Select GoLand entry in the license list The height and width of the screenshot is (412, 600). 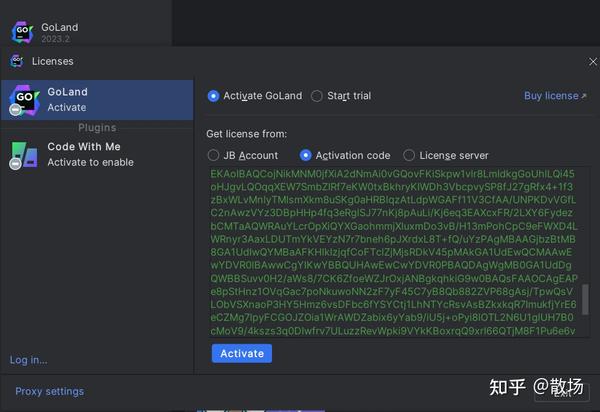[x=98, y=99]
